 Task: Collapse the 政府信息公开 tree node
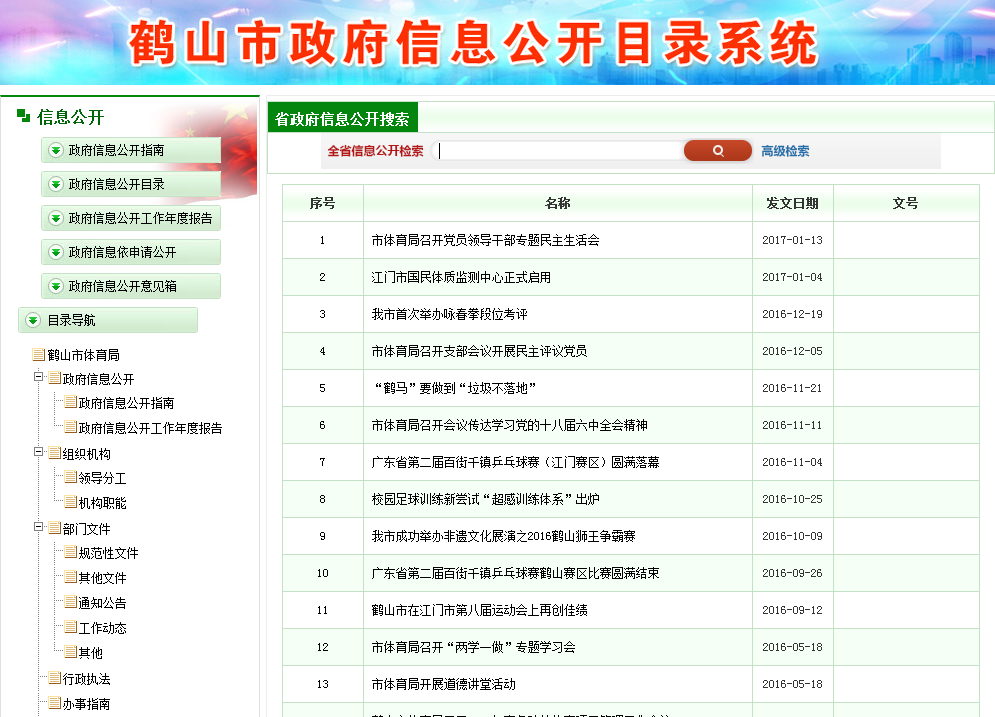tap(39, 378)
